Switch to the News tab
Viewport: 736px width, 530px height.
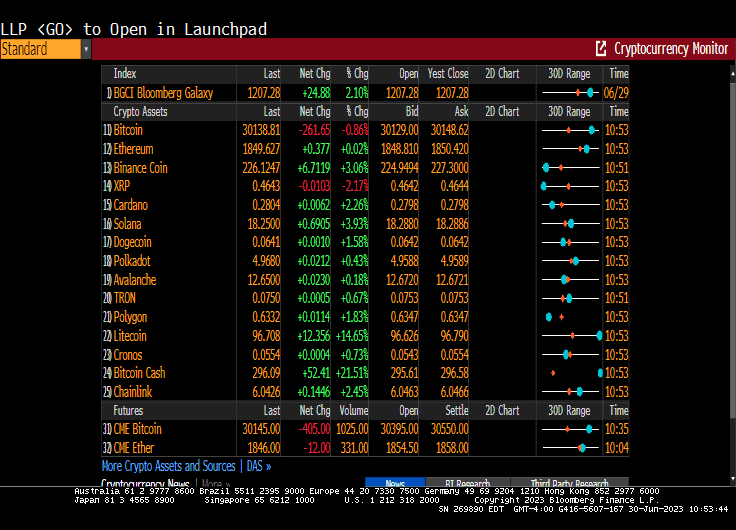pos(395,483)
